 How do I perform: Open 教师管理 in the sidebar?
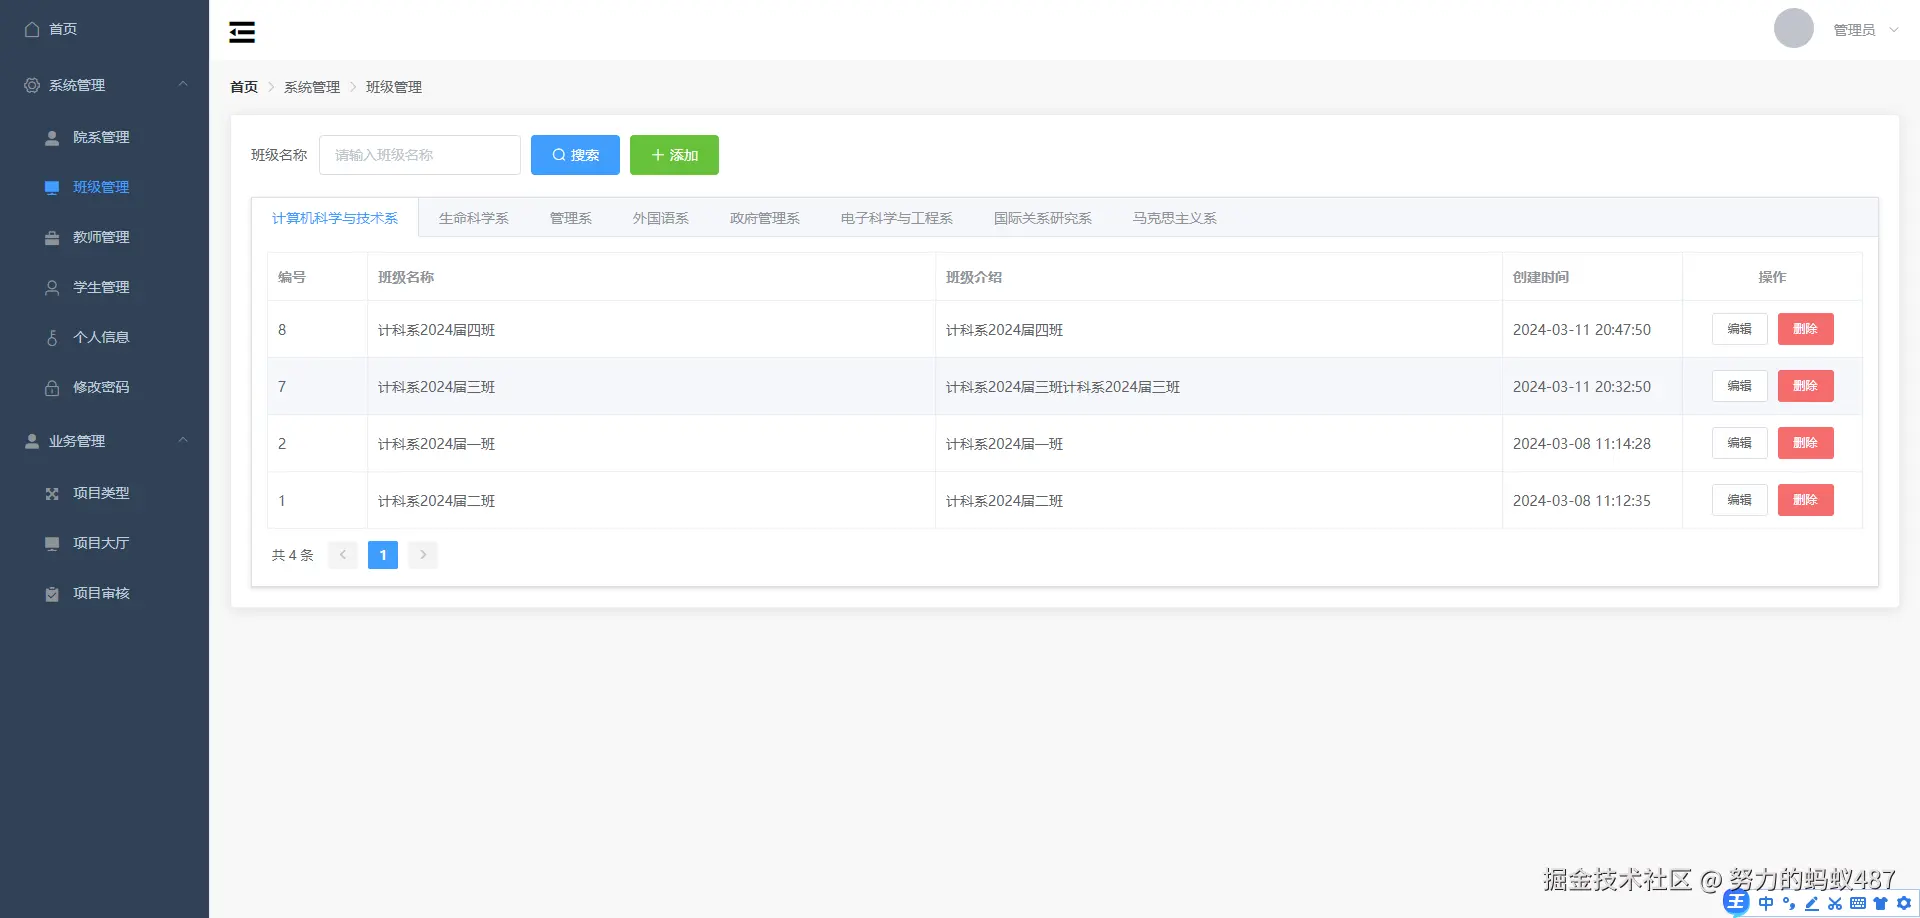104,238
